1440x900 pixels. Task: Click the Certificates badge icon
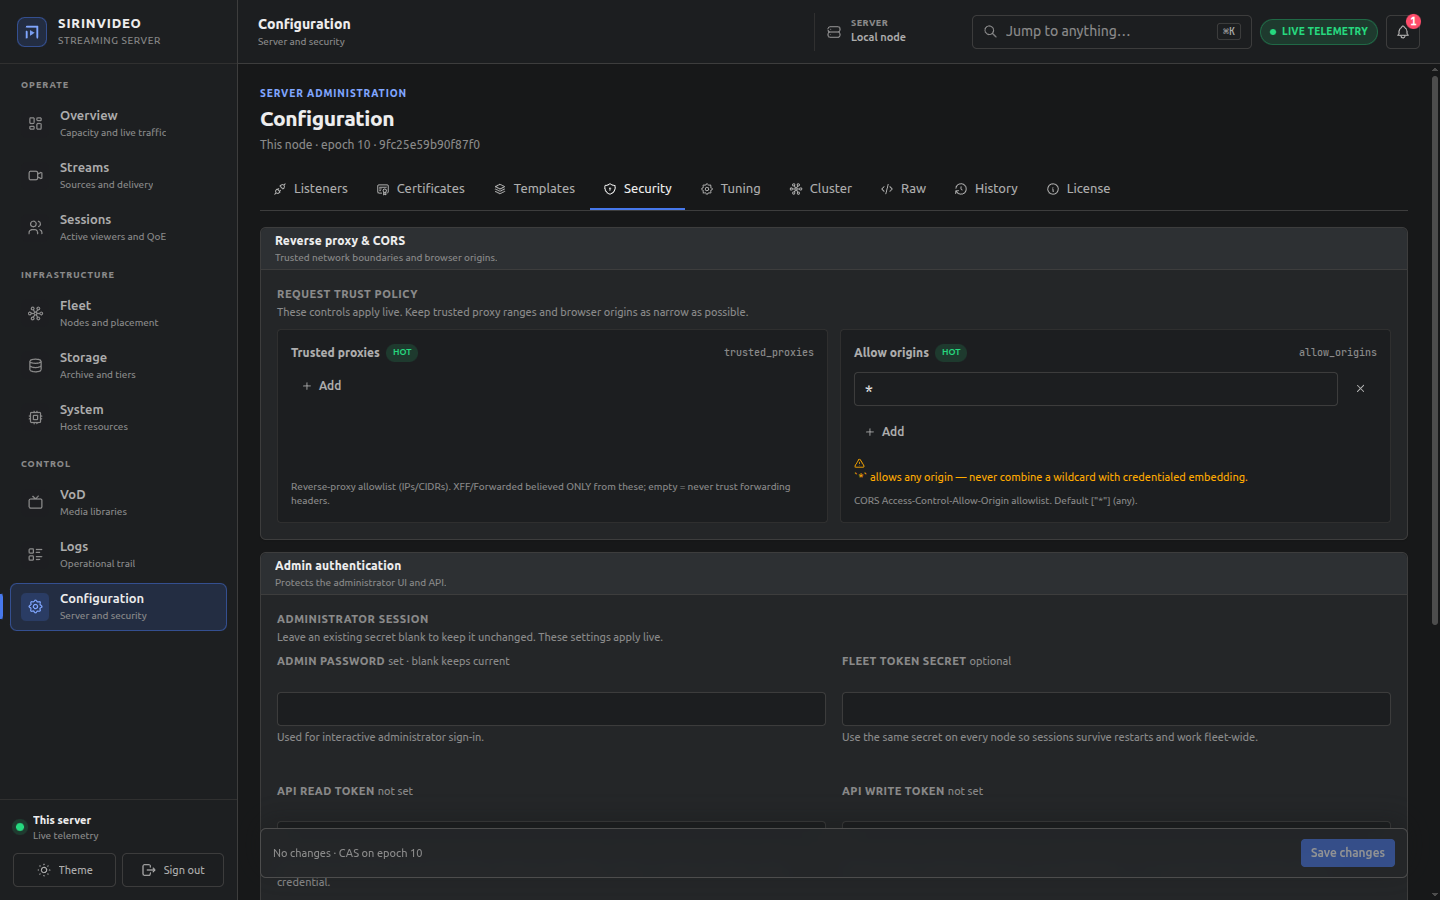coord(383,189)
